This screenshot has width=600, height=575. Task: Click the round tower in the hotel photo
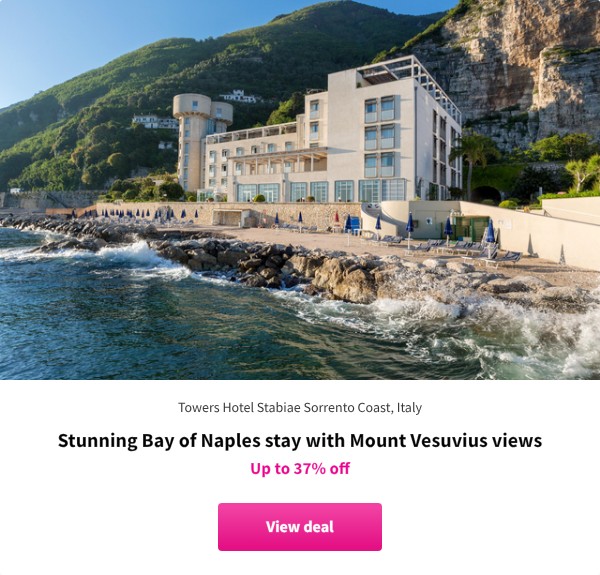click(x=197, y=142)
